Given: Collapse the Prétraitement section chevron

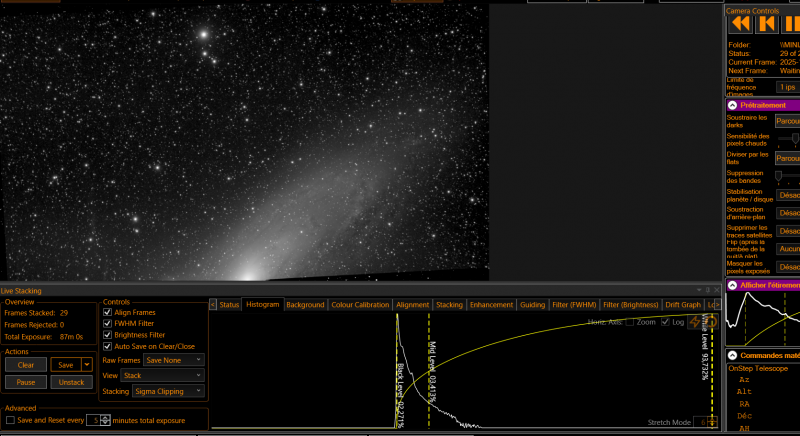Looking at the screenshot, I should tap(733, 105).
